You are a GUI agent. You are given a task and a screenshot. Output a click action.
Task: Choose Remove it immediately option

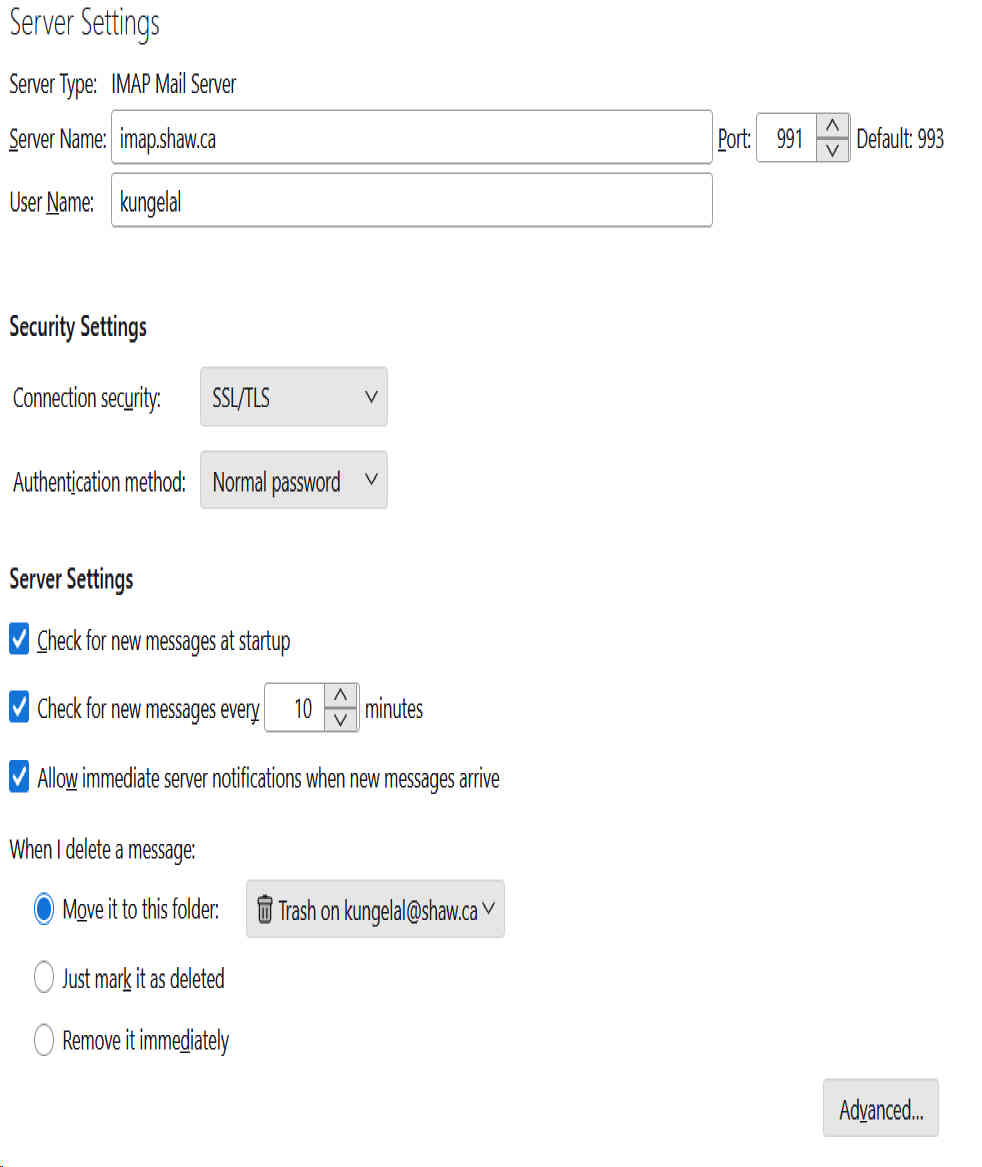44,1040
